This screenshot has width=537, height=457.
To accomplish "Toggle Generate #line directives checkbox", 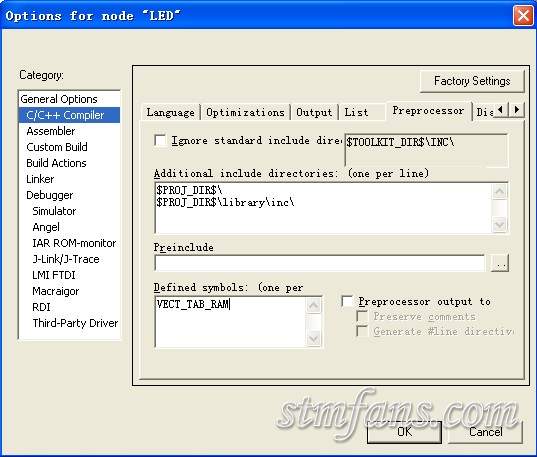I will pyautogui.click(x=362, y=331).
